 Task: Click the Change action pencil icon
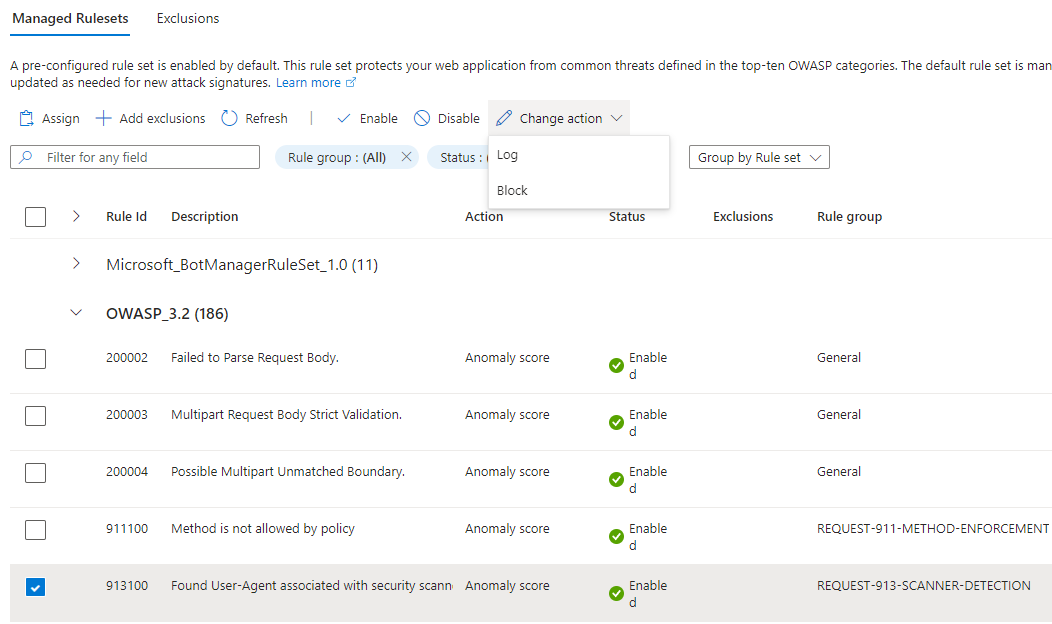coord(503,118)
